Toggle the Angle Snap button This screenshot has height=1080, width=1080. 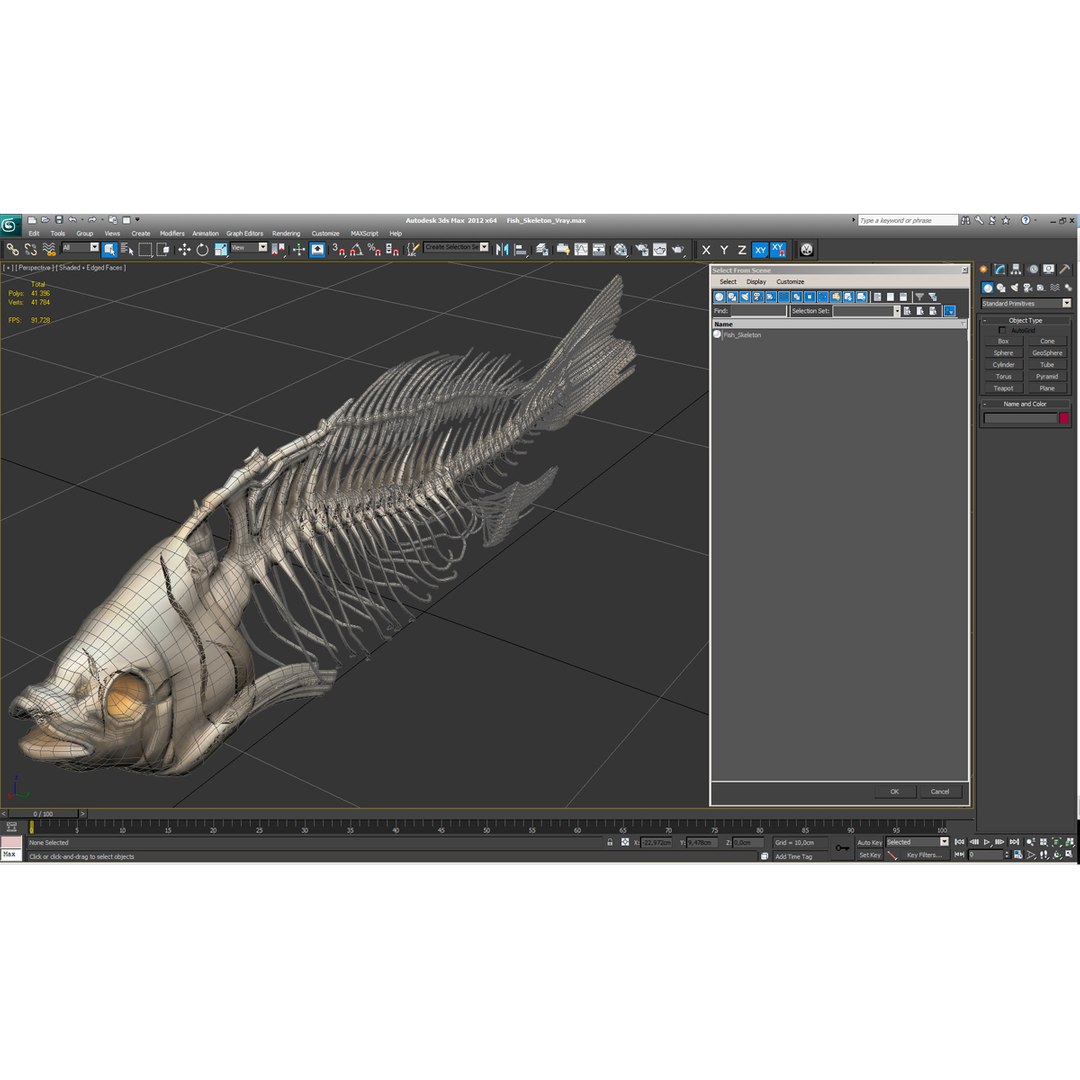[x=356, y=249]
